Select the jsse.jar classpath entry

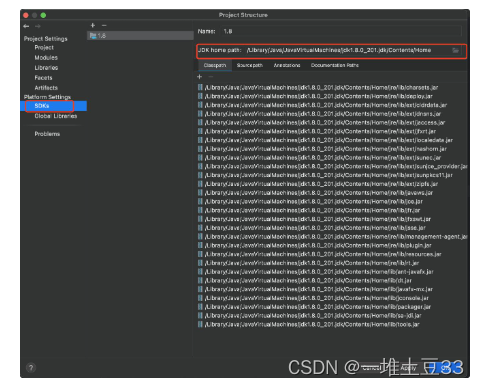pos(312,228)
